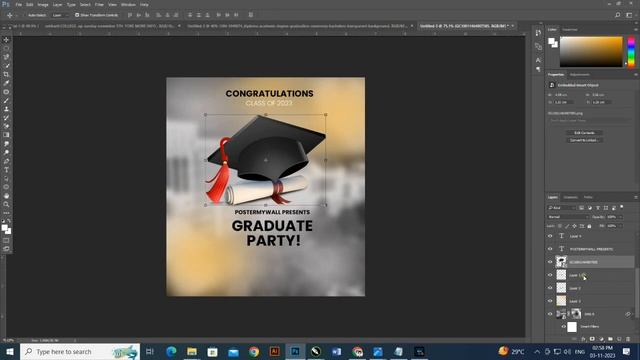This screenshot has height=360, width=640.
Task: Select the Horizontal Type tool
Action: [x=6, y=169]
